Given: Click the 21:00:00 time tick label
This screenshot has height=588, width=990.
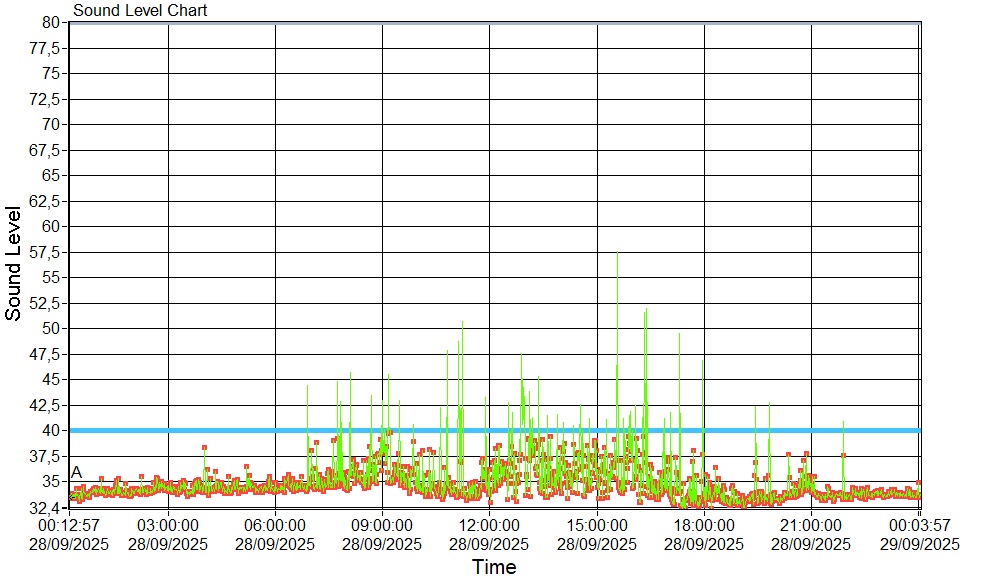Looking at the screenshot, I should point(811,524).
